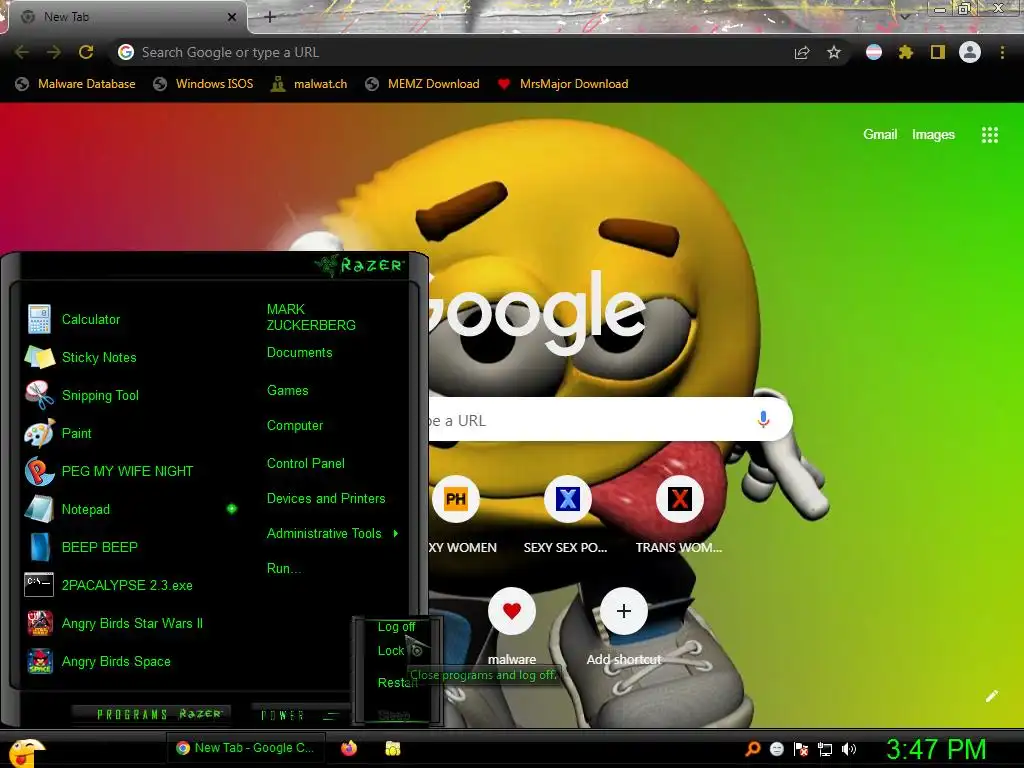Click the striped extension icon in toolbar
The height and width of the screenshot is (768, 1024).
(874, 52)
